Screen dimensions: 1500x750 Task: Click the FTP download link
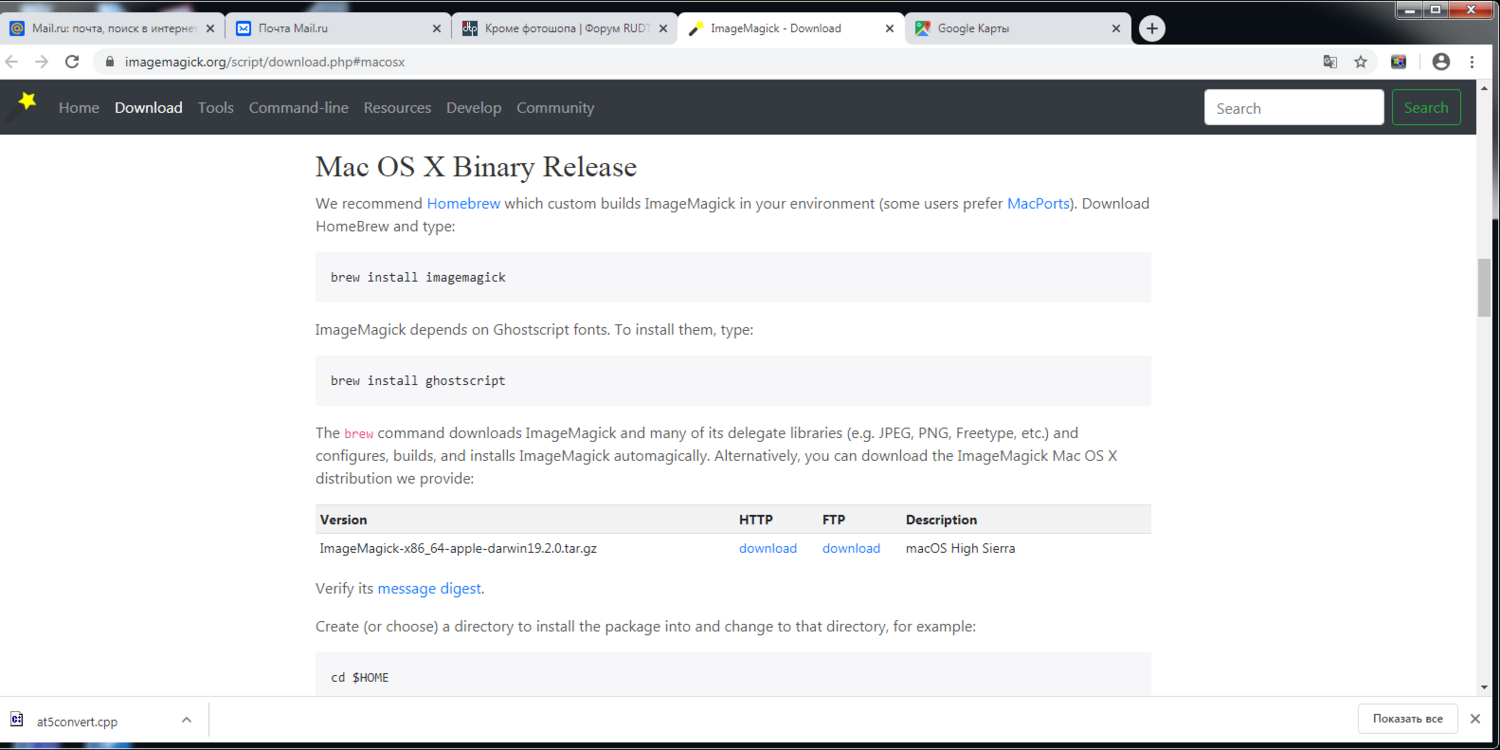(x=851, y=549)
